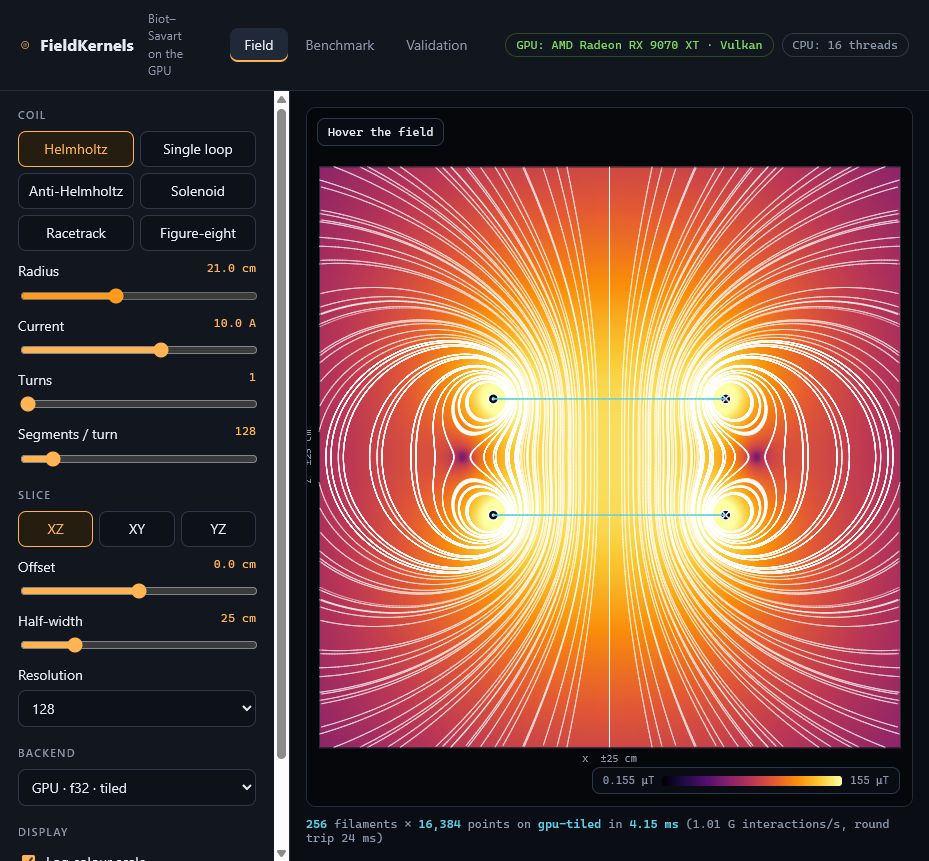Click the "10.0 A" current value
Image resolution: width=929 pixels, height=861 pixels.
tap(235, 323)
